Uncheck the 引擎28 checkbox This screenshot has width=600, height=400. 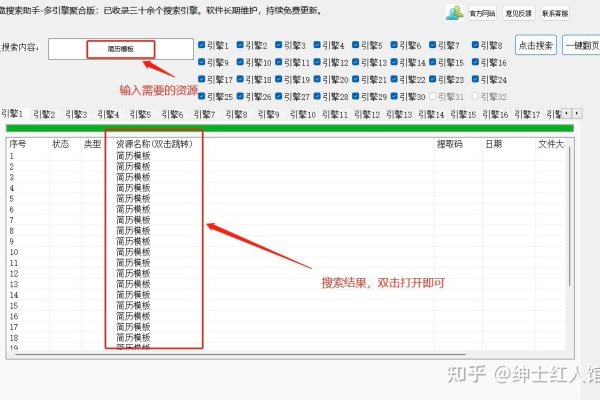click(317, 96)
